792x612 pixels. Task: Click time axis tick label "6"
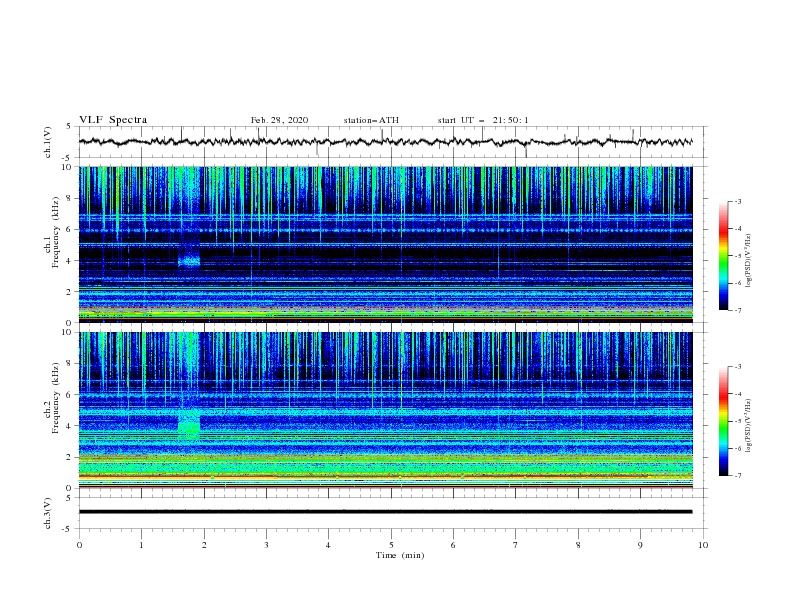pyautogui.click(x=454, y=545)
